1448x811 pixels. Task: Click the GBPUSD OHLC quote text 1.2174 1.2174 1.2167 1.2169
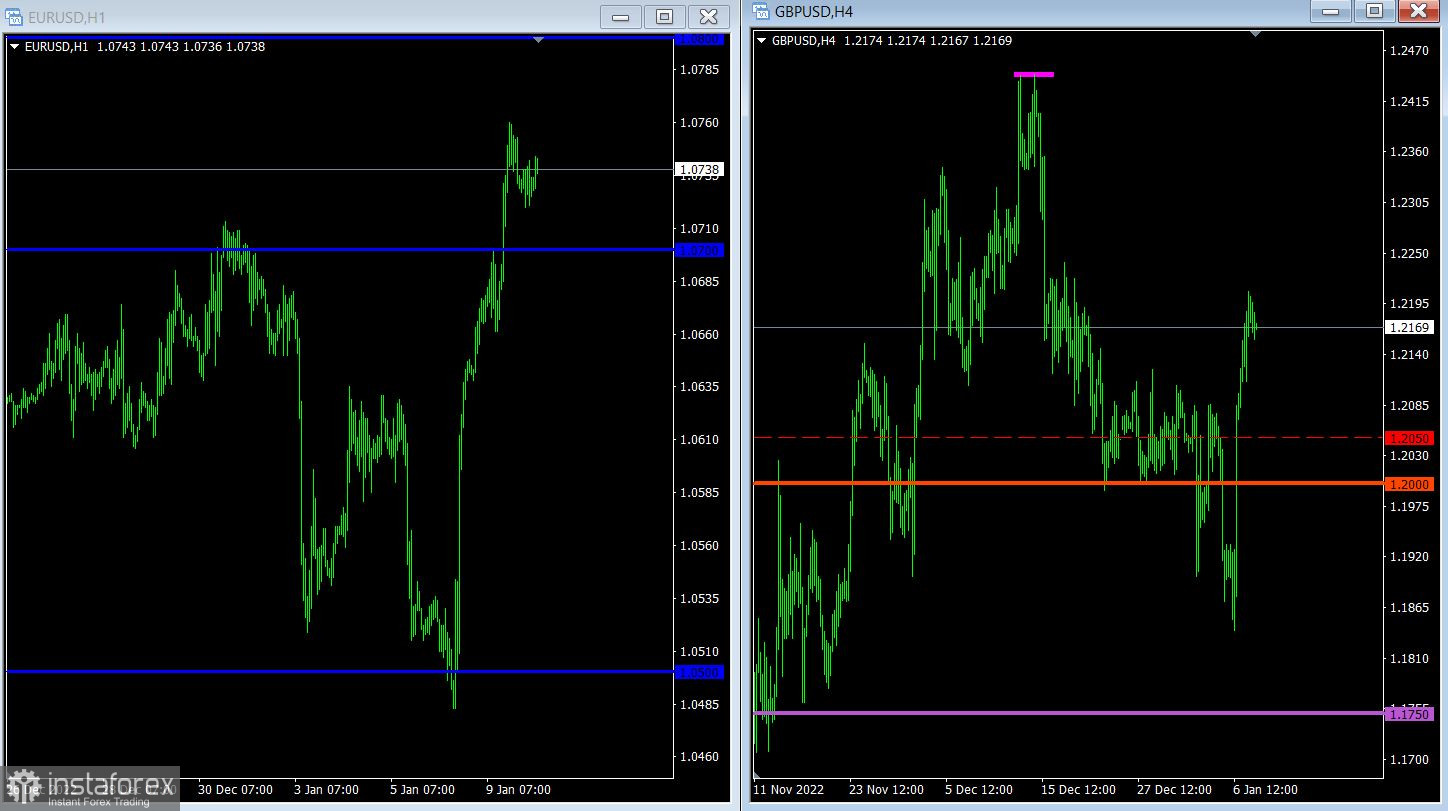pos(928,41)
